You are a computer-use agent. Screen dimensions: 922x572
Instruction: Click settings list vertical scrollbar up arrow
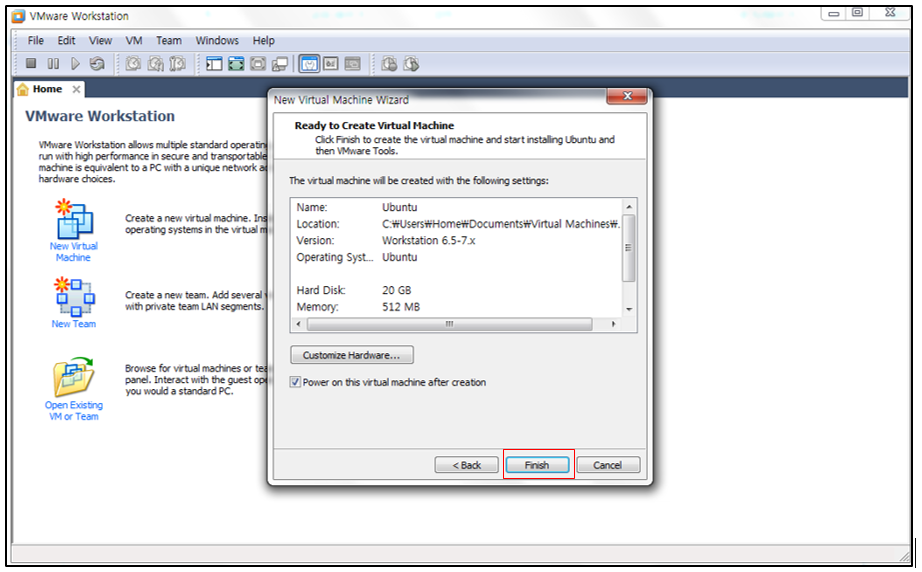629,207
